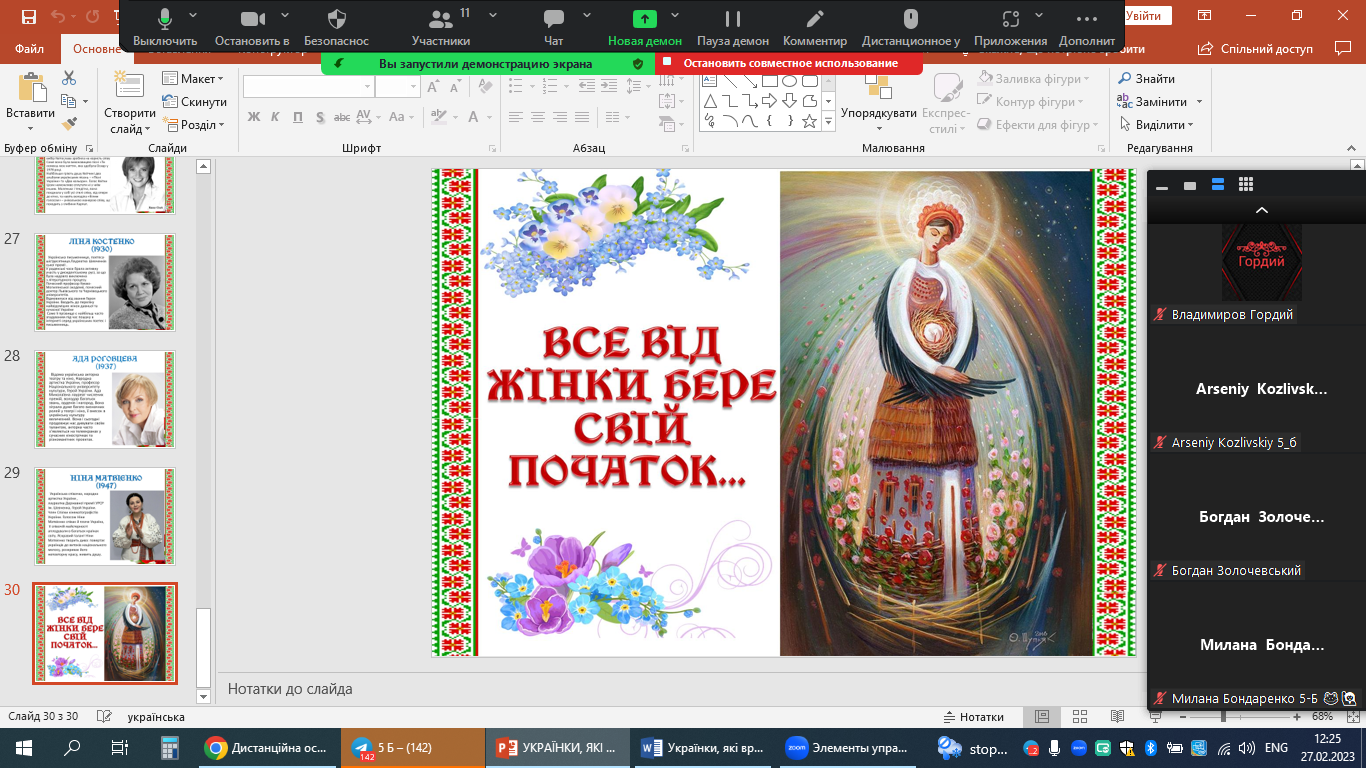Image resolution: width=1366 pixels, height=768 pixels.
Task: Collapse the ribbon arrow
Action: pyautogui.click(x=1354, y=147)
